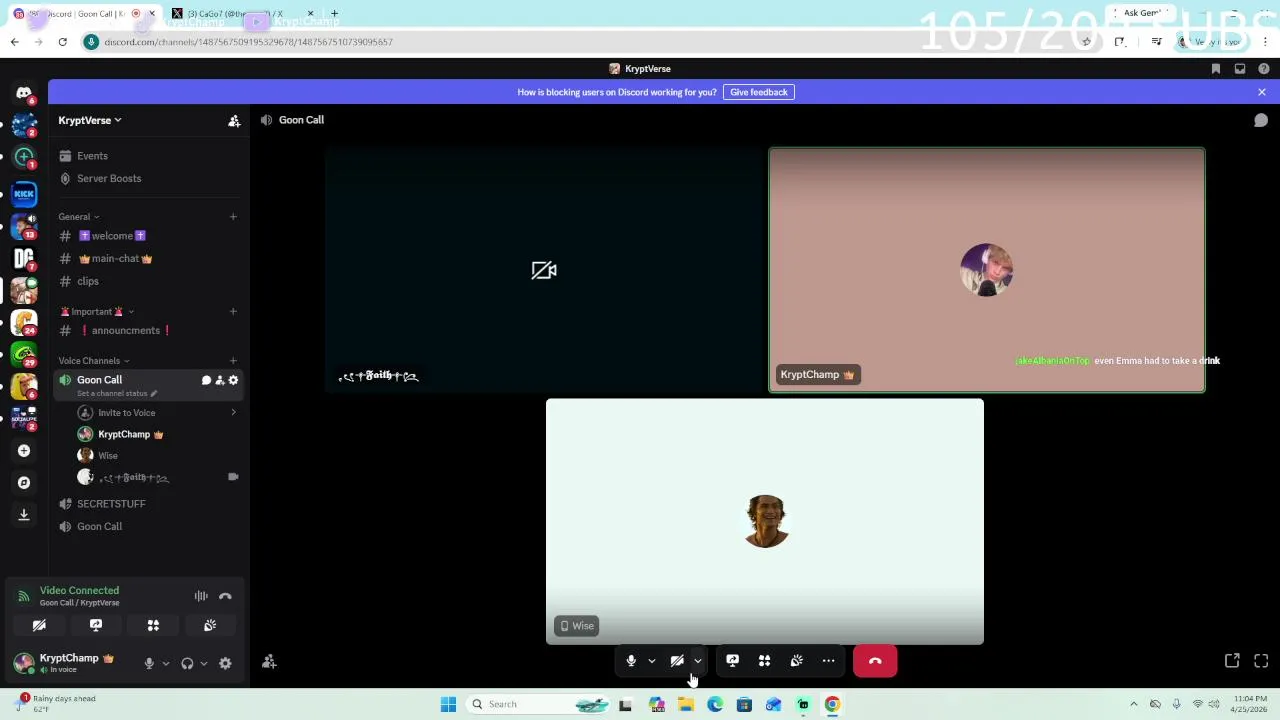
Task: Expand Invite to Voice arrow
Action: pos(233,413)
